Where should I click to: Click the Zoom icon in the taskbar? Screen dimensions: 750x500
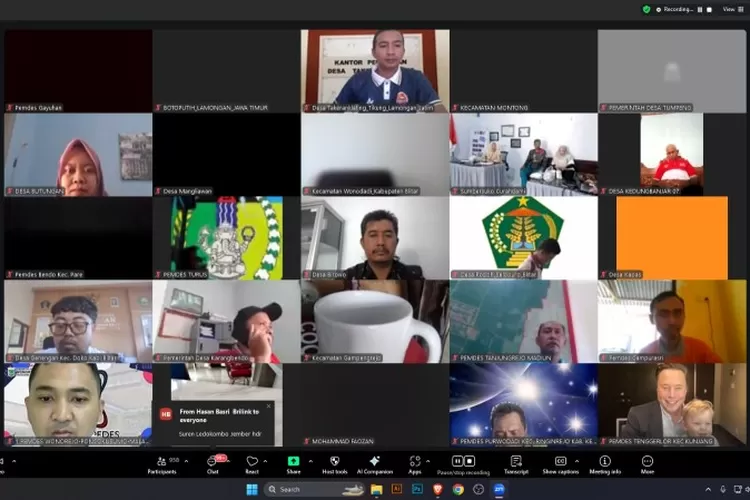click(499, 489)
